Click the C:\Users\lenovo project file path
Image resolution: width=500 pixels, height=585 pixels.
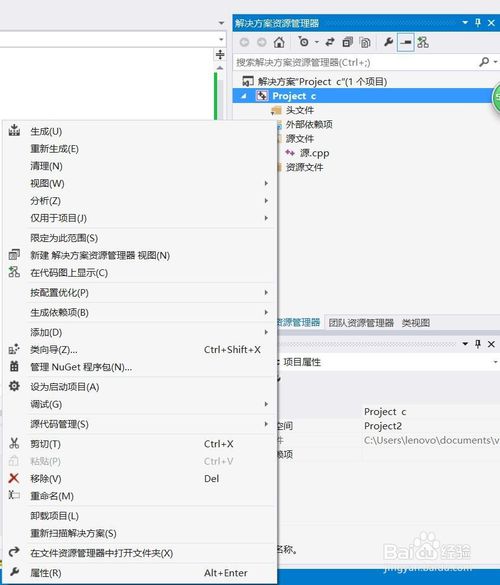pyautogui.click(x=431, y=440)
